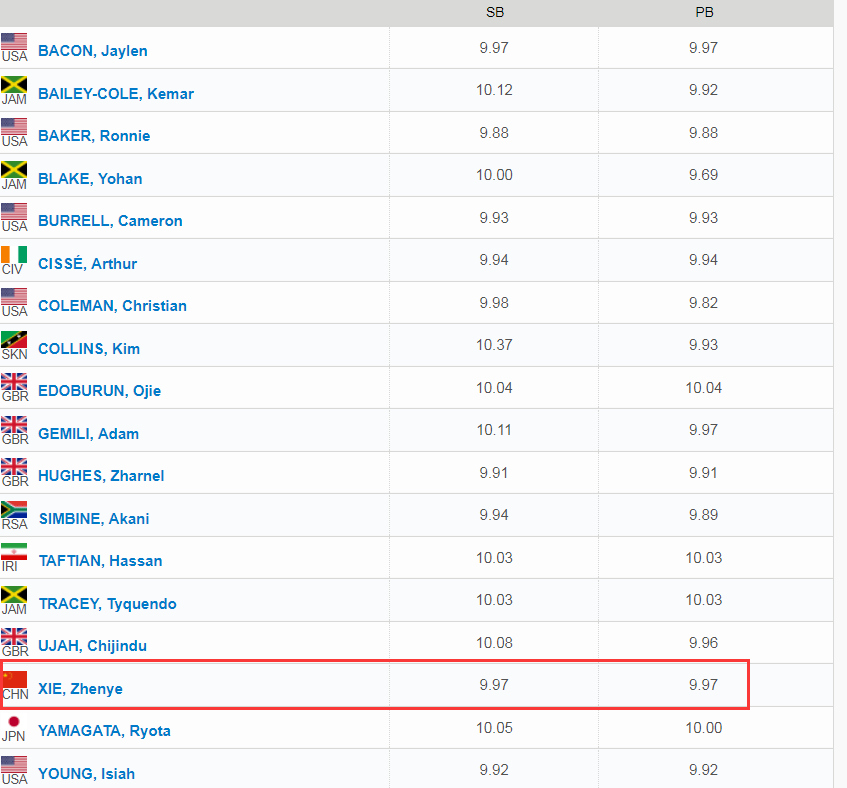The width and height of the screenshot is (847, 788).
Task: Click Yohan Blake's 9.69 personal best cell
Action: click(x=703, y=175)
